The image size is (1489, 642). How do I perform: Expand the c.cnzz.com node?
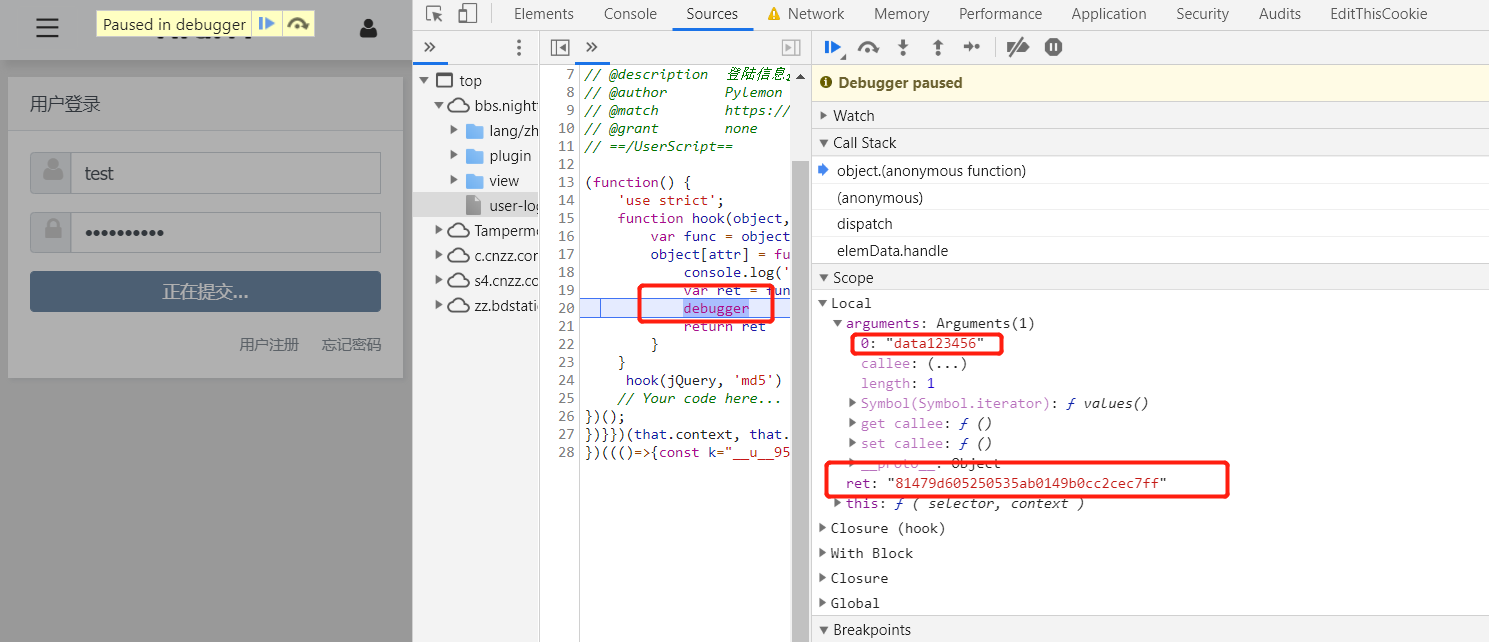[439, 256]
